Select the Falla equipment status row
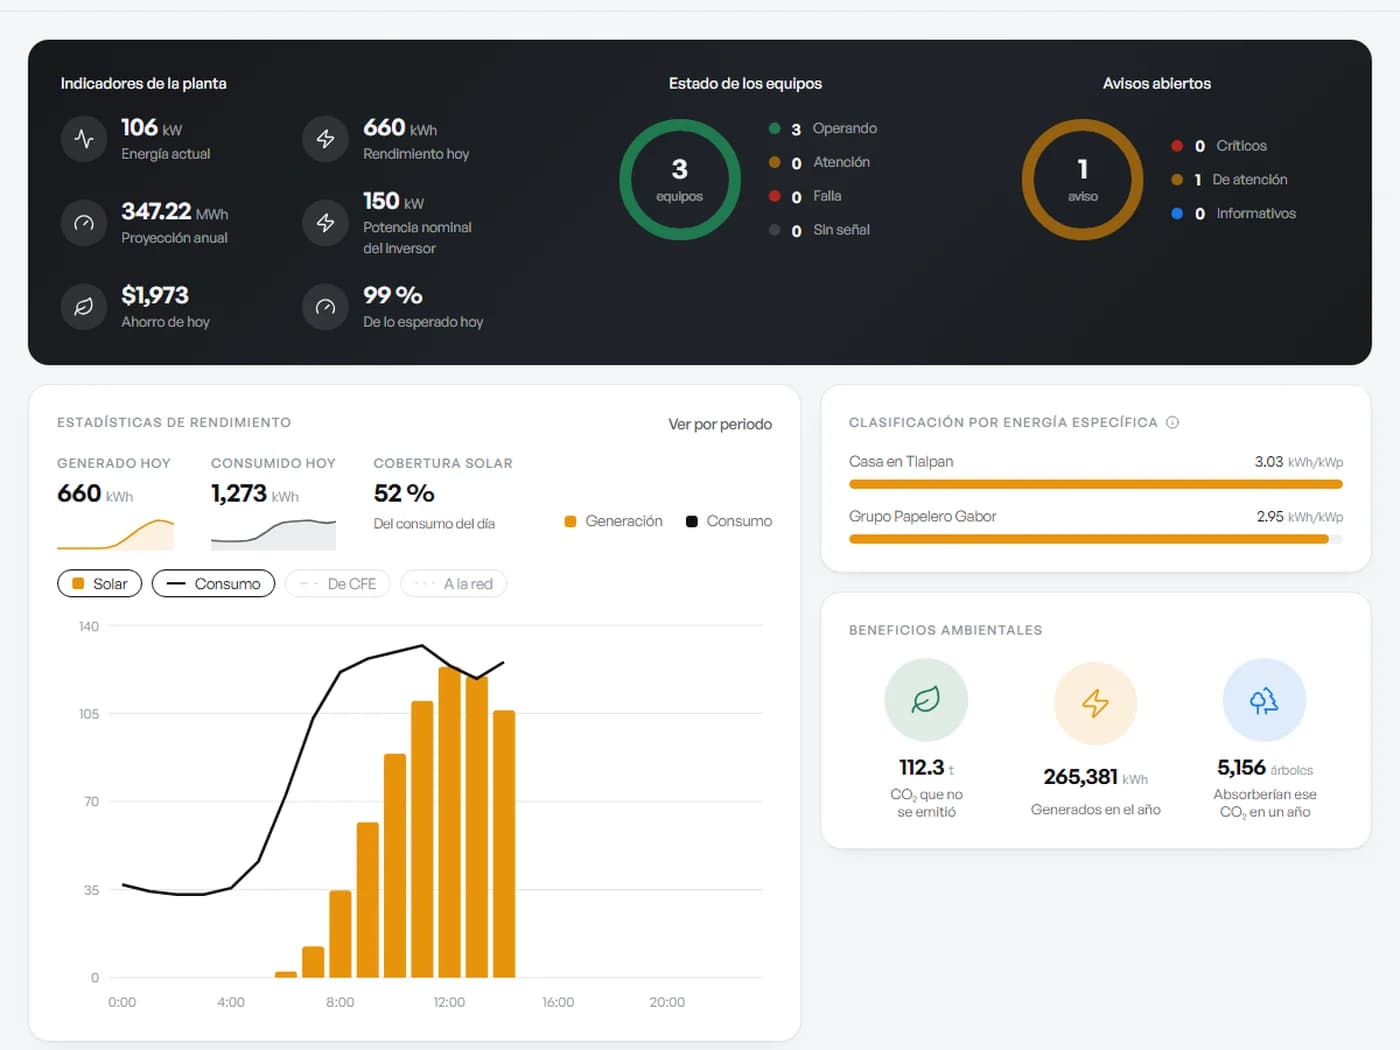The height and width of the screenshot is (1050, 1400). tap(805, 196)
